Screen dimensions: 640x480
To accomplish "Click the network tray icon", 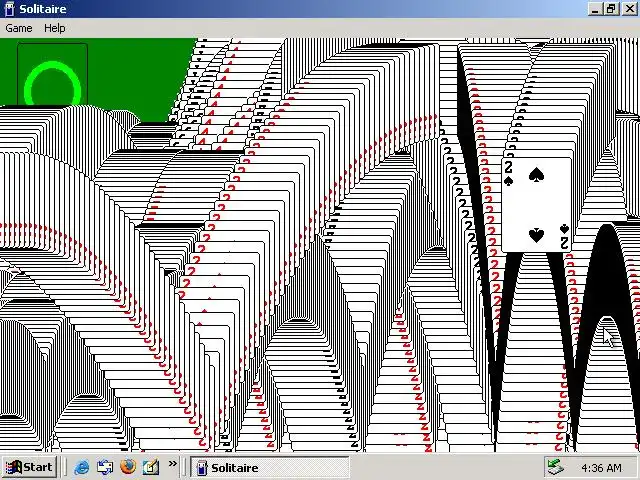I will 556,467.
